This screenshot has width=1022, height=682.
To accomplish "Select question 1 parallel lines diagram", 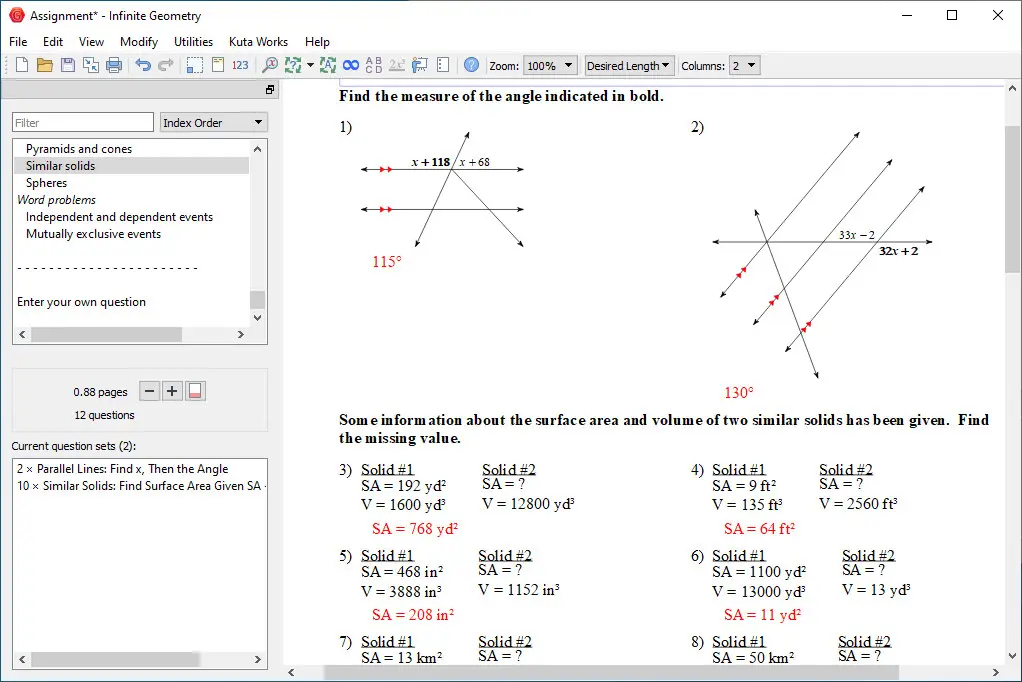I will pos(442,189).
